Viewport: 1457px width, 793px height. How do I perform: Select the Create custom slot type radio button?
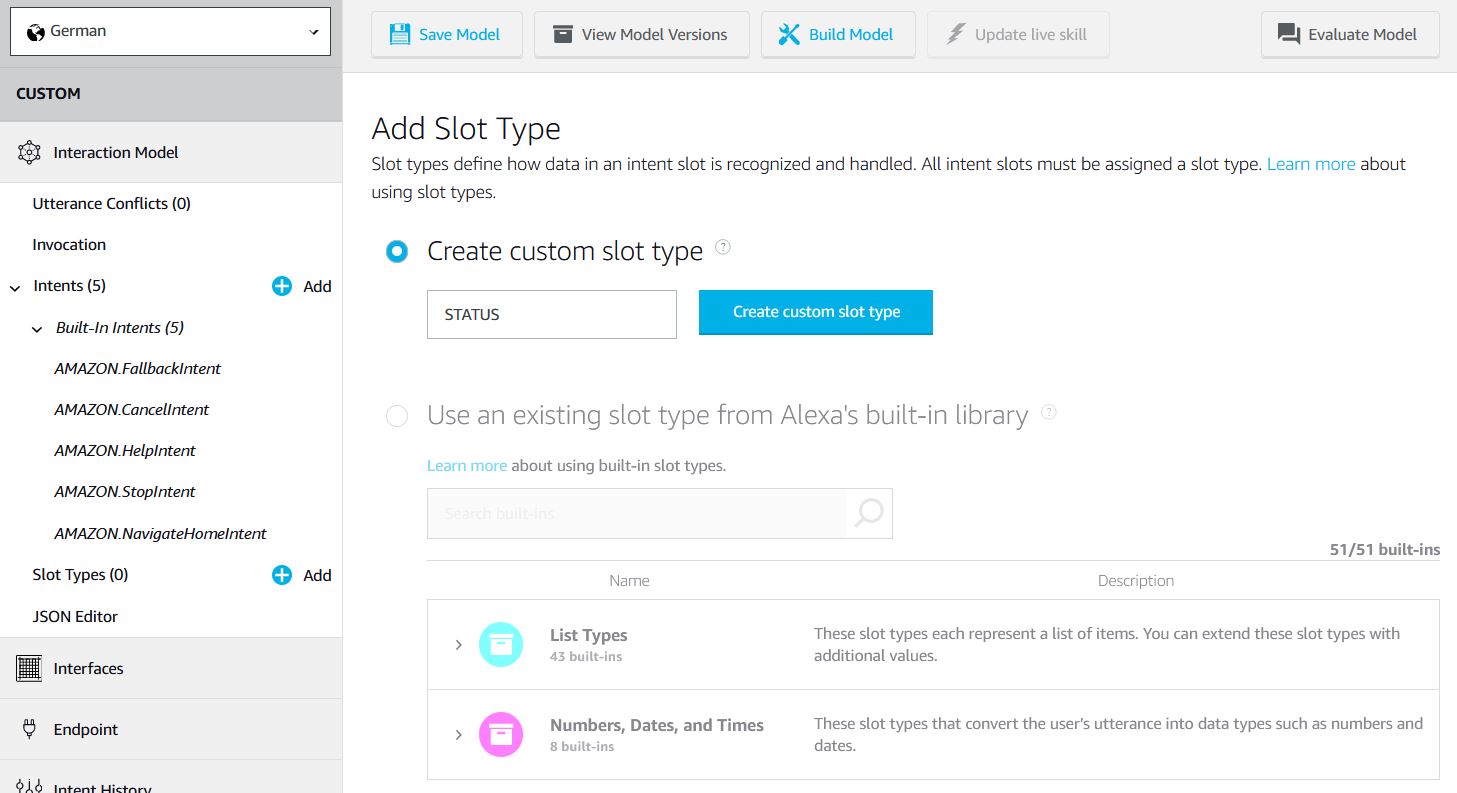click(x=397, y=251)
